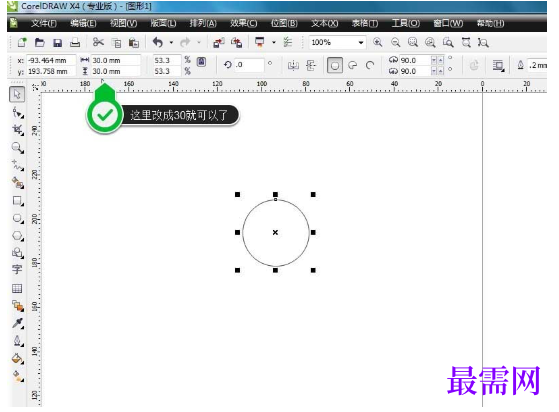This screenshot has height=412, width=559.
Task: Click the Zoom out magnifier icon
Action: [395, 42]
